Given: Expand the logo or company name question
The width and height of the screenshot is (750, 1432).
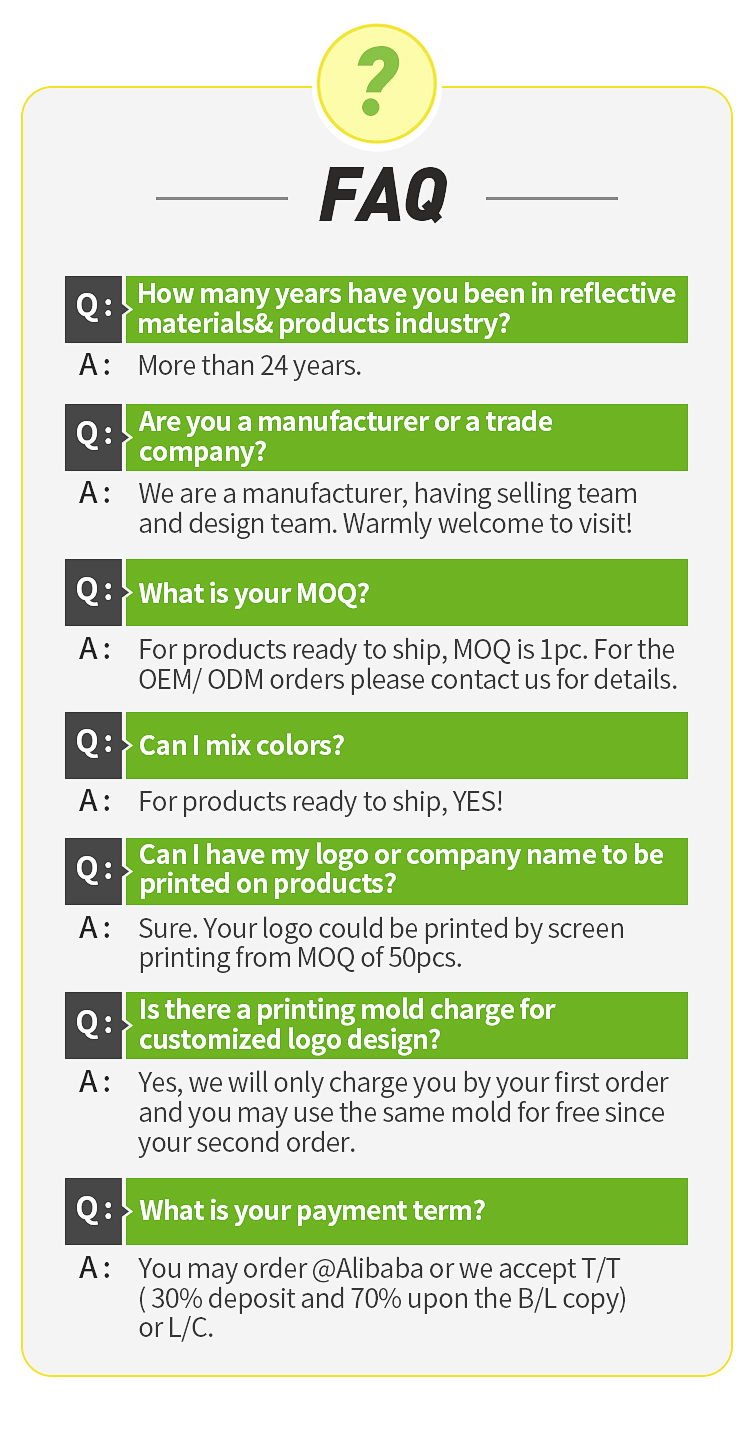Looking at the screenshot, I should coord(406,871).
